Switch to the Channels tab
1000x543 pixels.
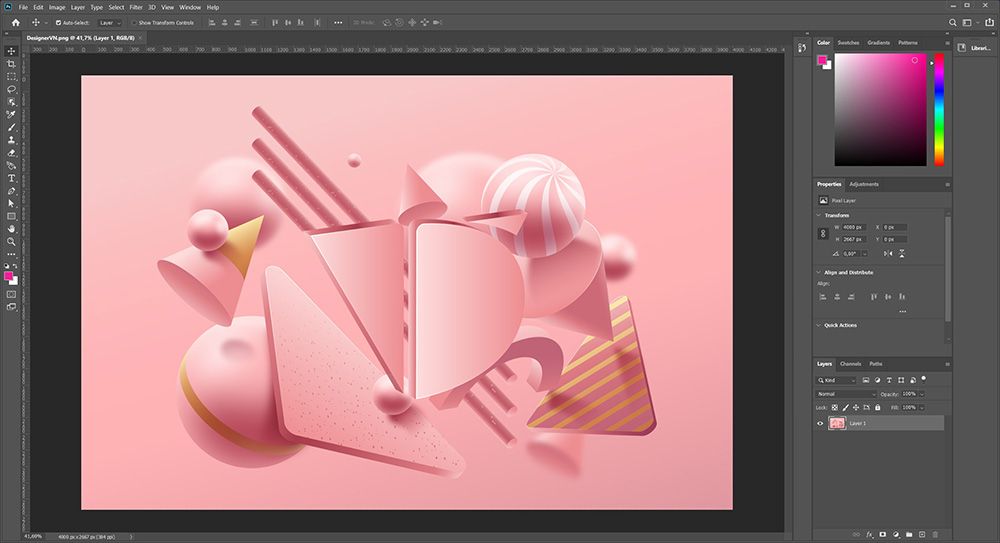click(850, 364)
